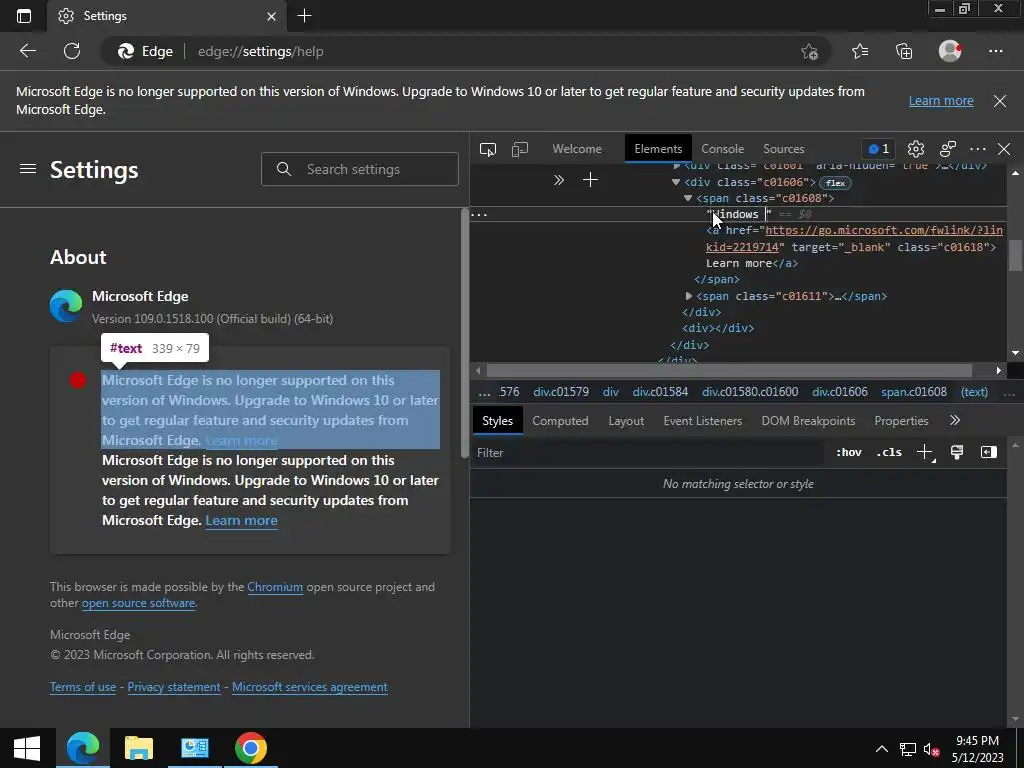Open the Sources tab

tap(784, 149)
